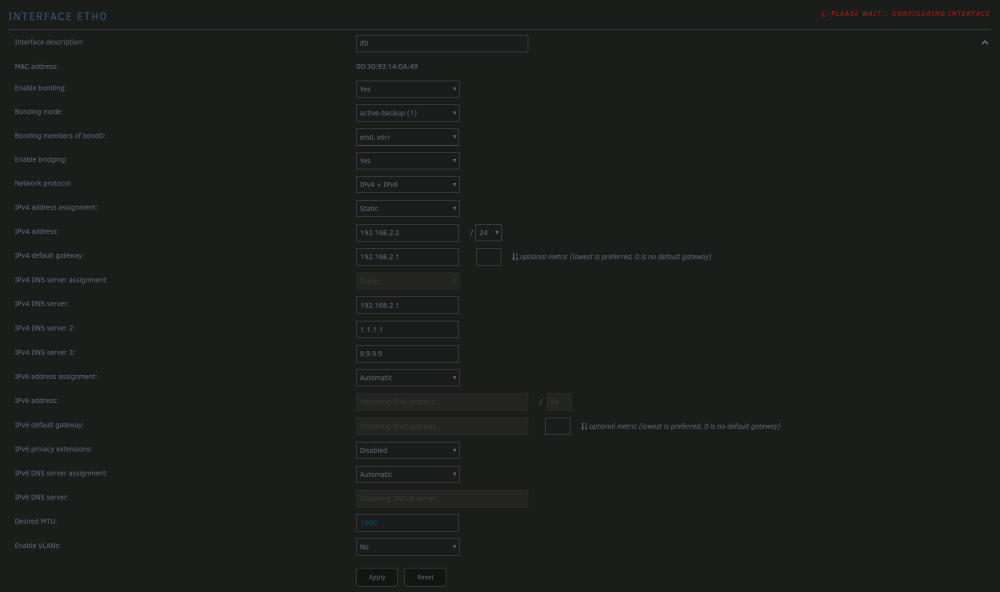The width and height of the screenshot is (1000, 592).
Task: Open IPv6 privacy extensions dropdown
Action: (407, 450)
